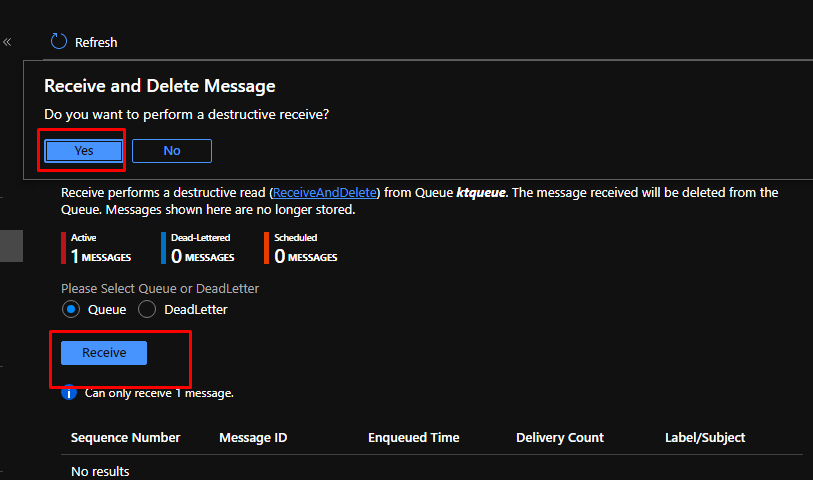Viewport: 813px width, 480px height.
Task: Click the No results table row
Action: (x=100, y=471)
